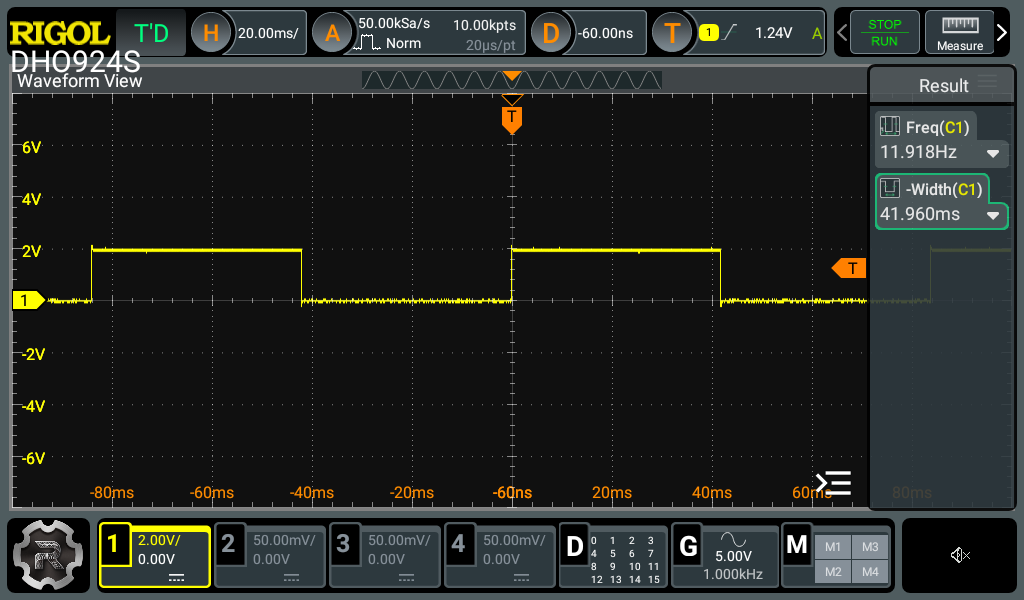The height and width of the screenshot is (600, 1024).
Task: Click the orange D delay settings icon
Action: tap(551, 33)
